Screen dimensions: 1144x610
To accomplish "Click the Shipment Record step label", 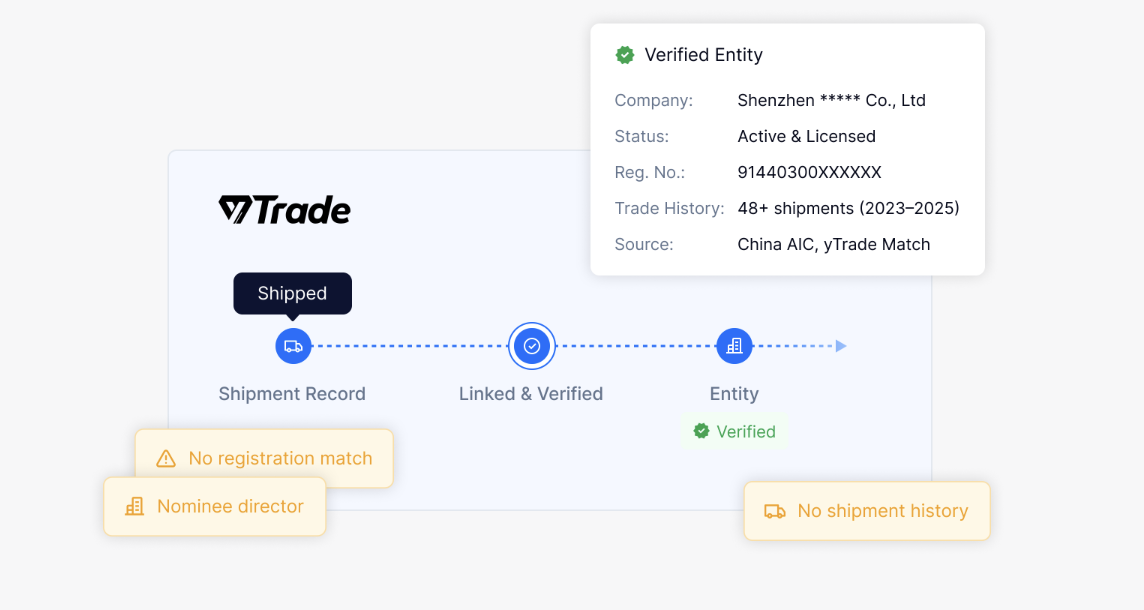I will point(292,394).
